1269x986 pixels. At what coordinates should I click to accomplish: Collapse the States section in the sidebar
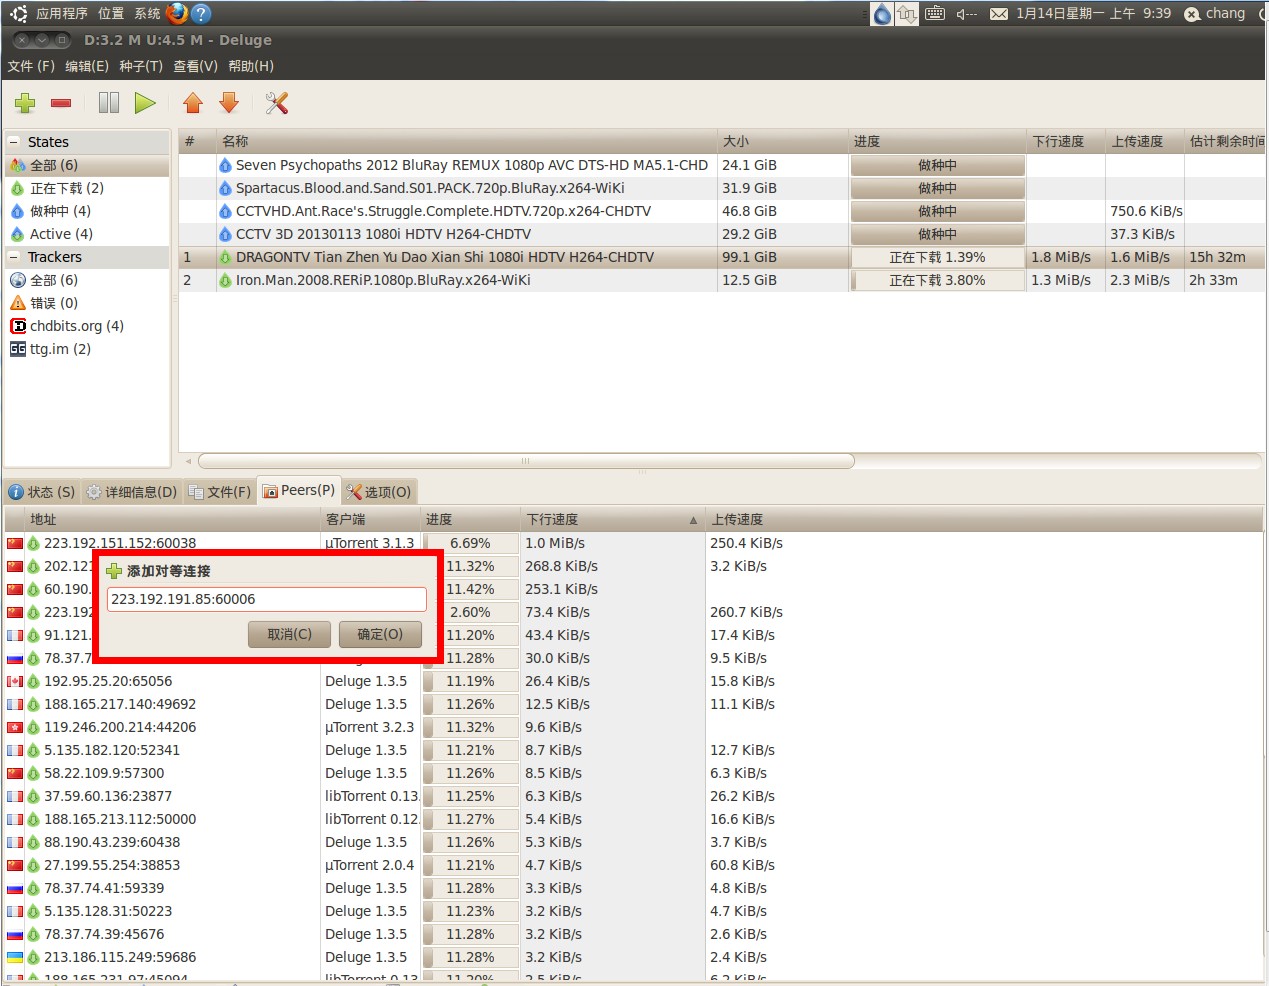(14, 142)
